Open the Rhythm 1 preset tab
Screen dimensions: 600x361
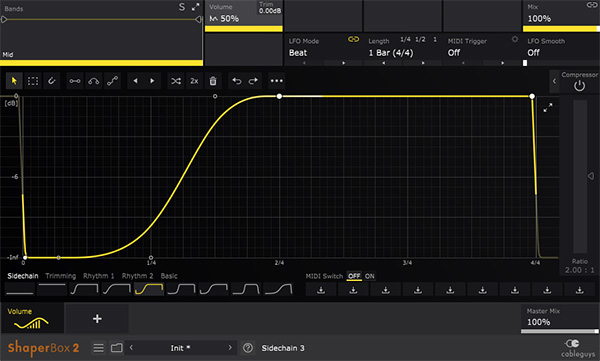98,276
